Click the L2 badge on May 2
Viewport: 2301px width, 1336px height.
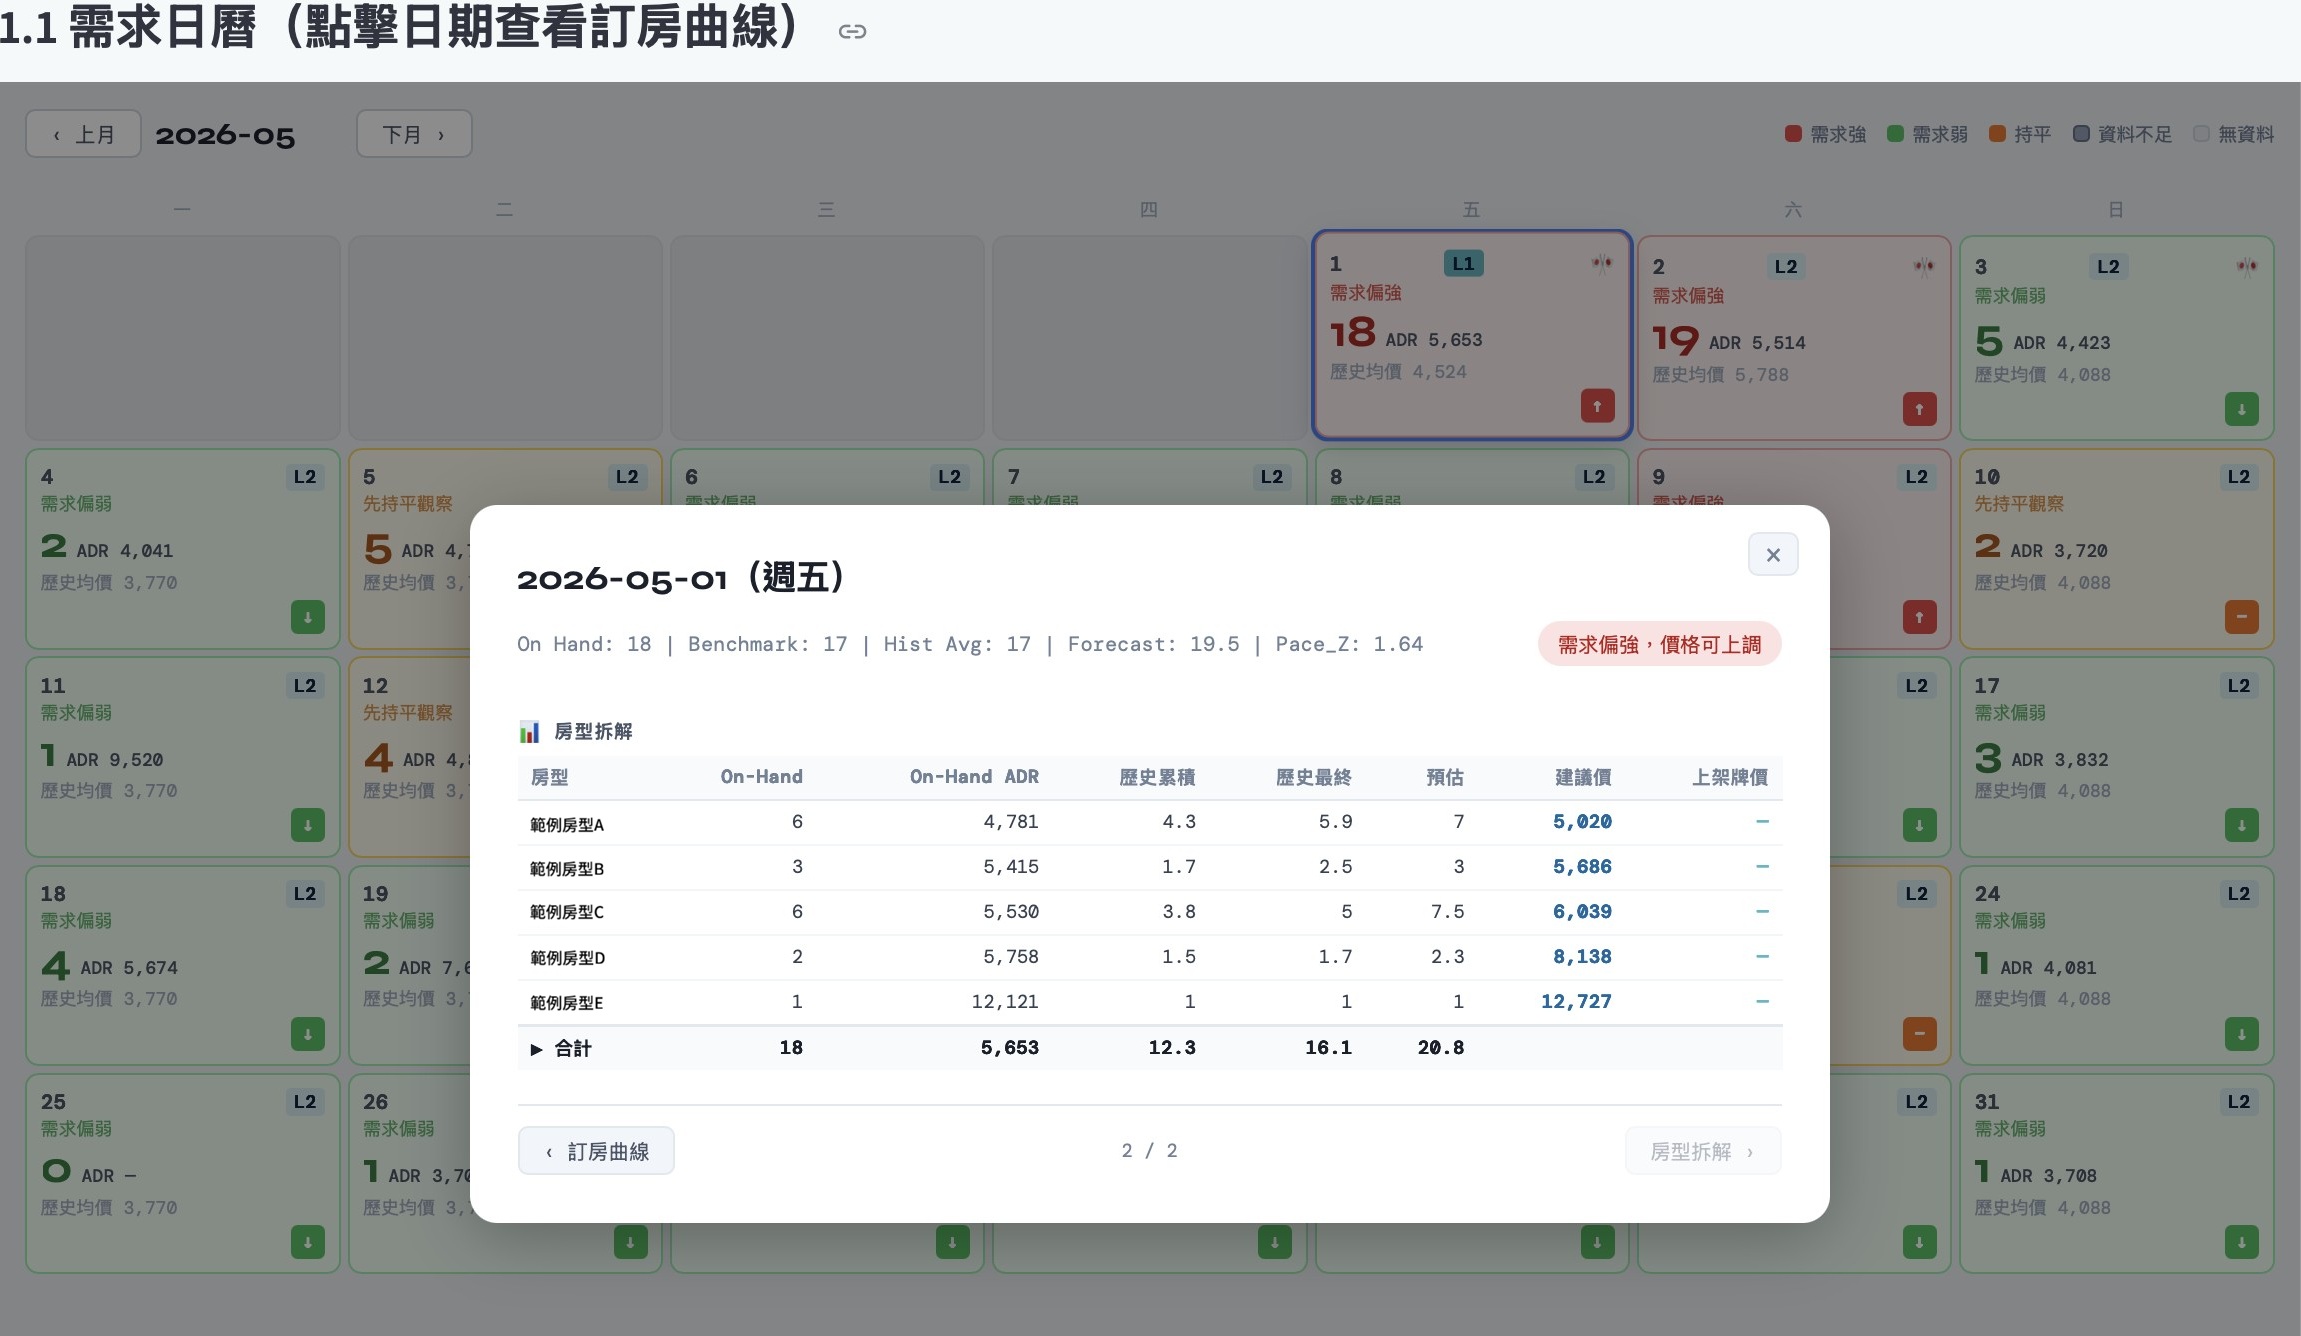click(x=1786, y=266)
